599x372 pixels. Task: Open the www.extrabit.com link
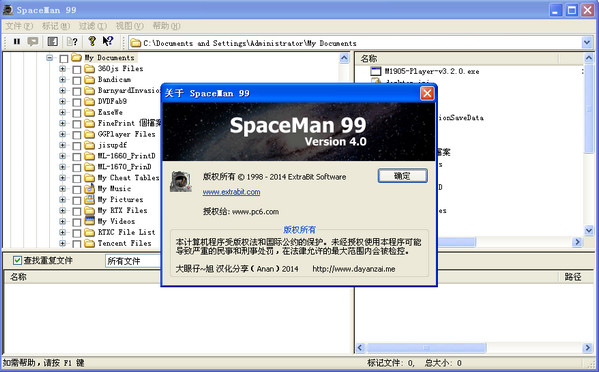click(x=231, y=192)
